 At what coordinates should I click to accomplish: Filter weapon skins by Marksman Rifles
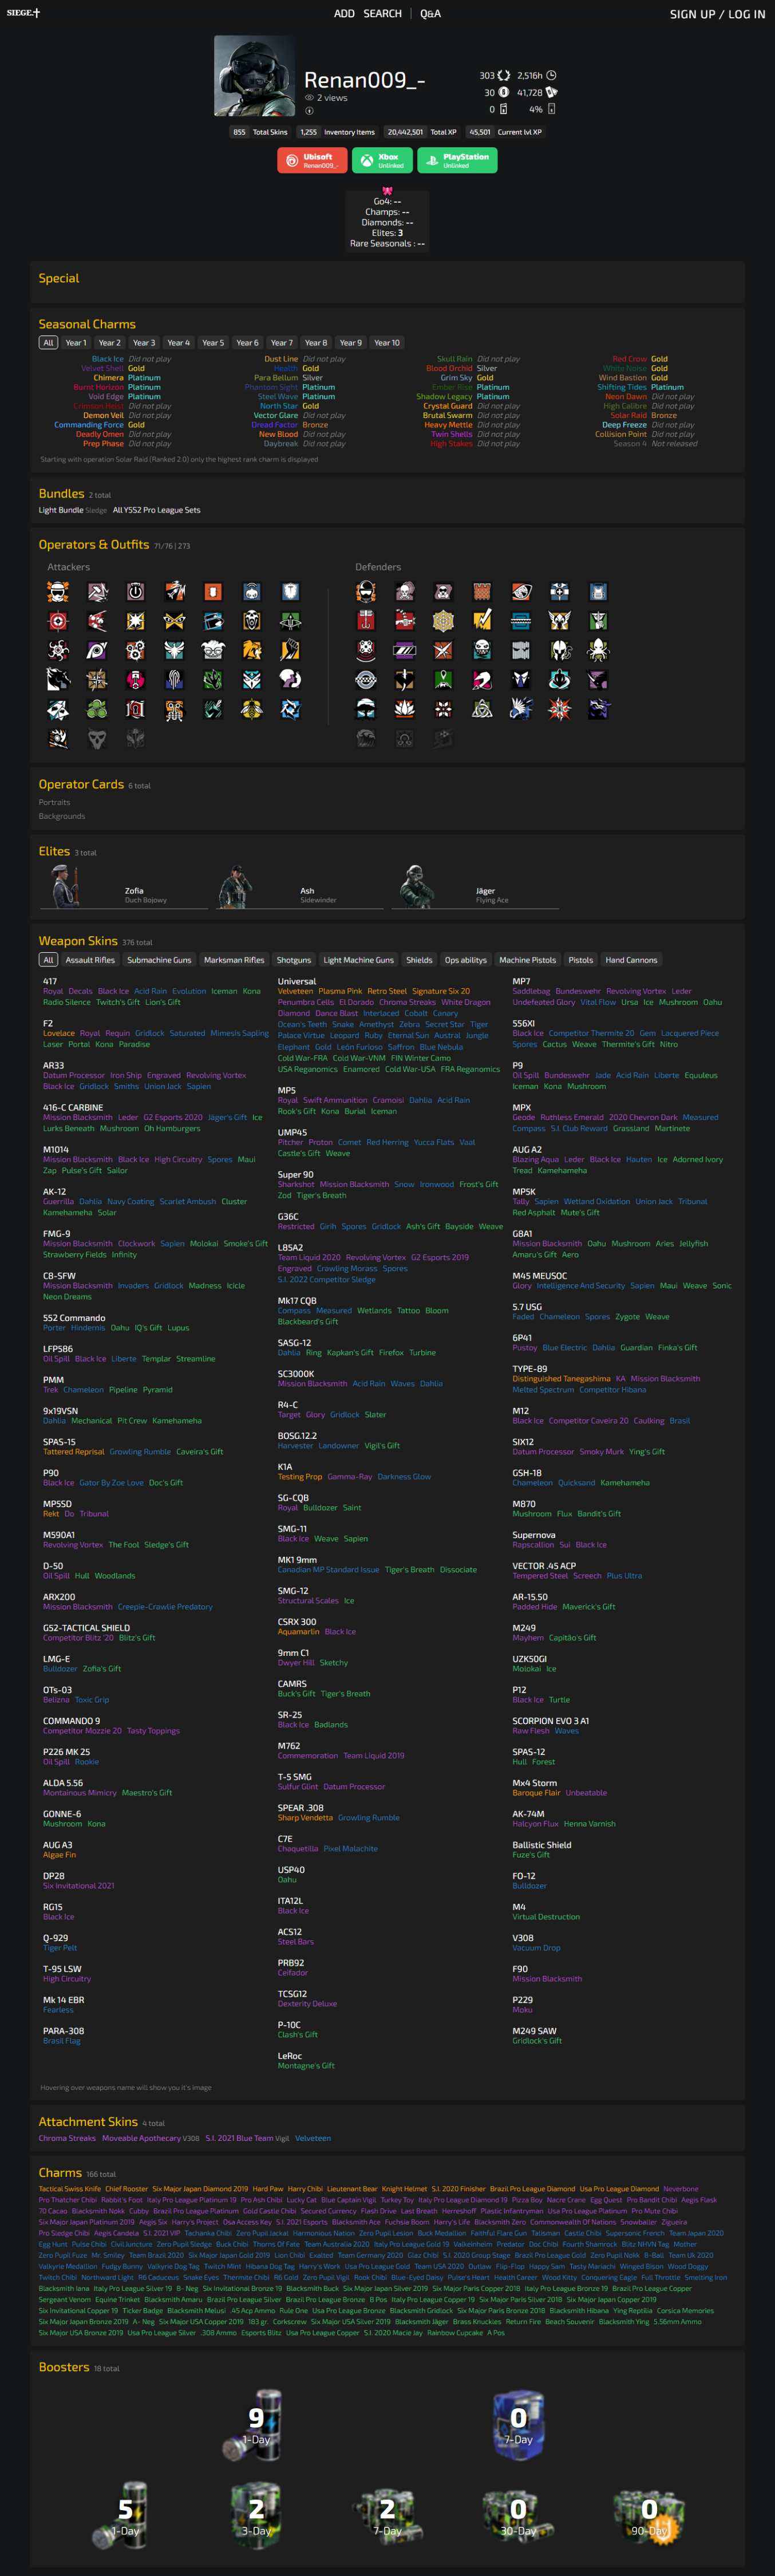tap(234, 960)
